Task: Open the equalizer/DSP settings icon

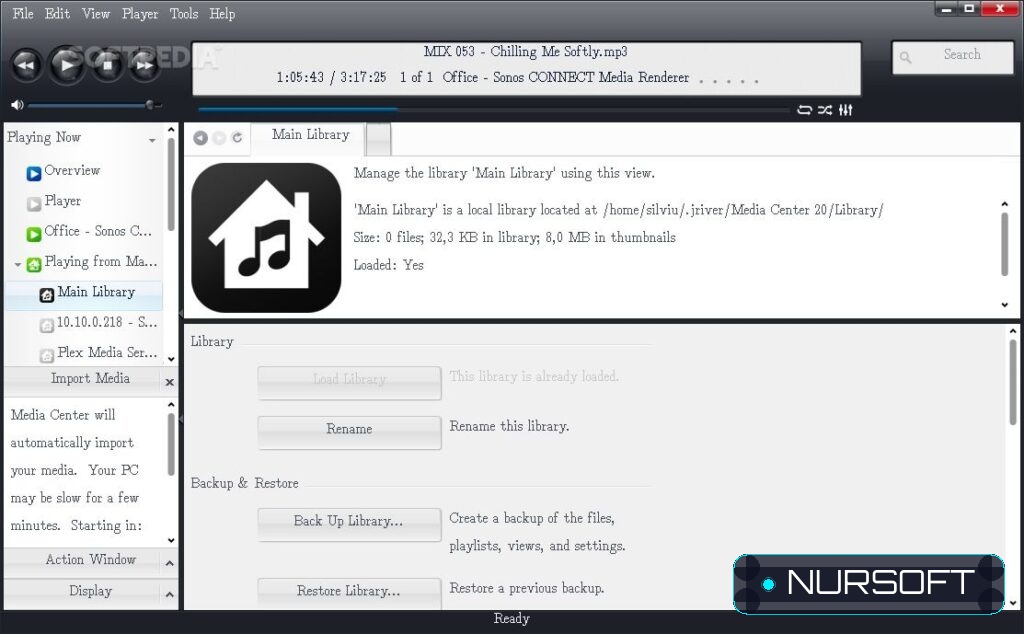Action: click(x=846, y=110)
